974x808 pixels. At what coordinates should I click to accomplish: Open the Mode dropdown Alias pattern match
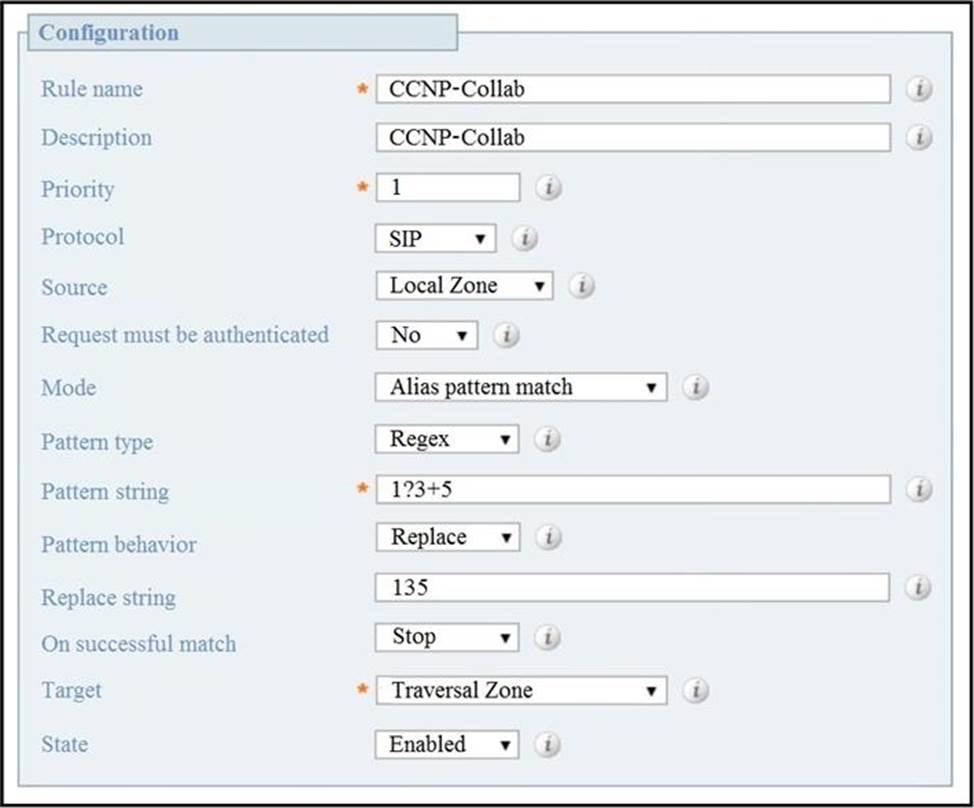(521, 387)
